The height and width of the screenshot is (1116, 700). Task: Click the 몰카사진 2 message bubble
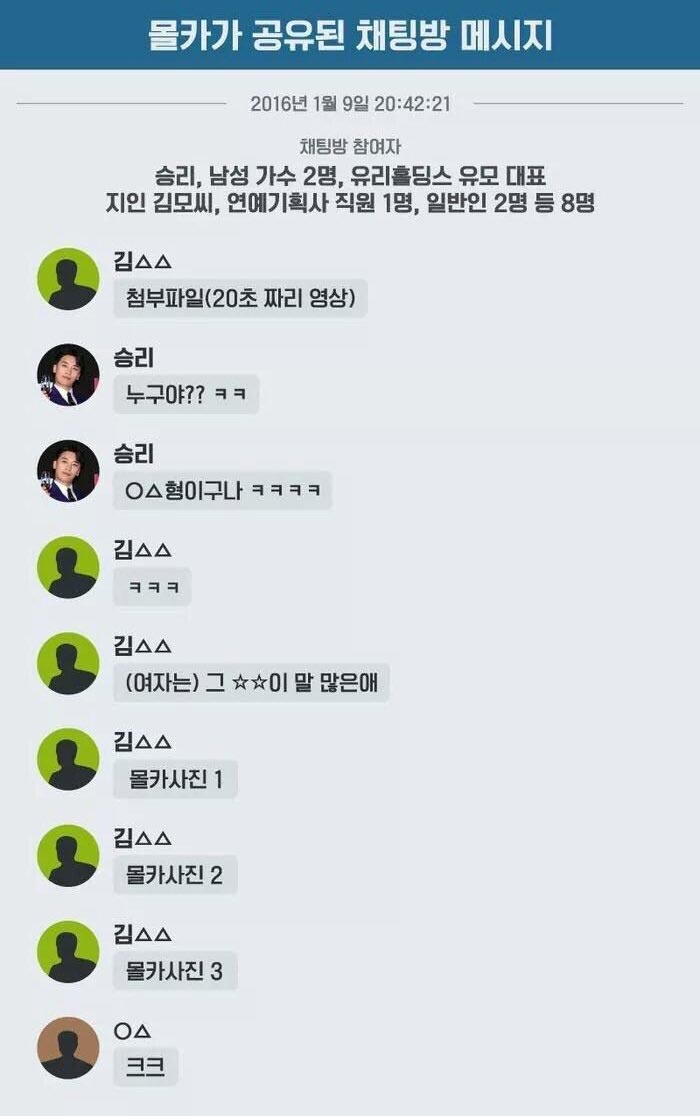click(175, 875)
